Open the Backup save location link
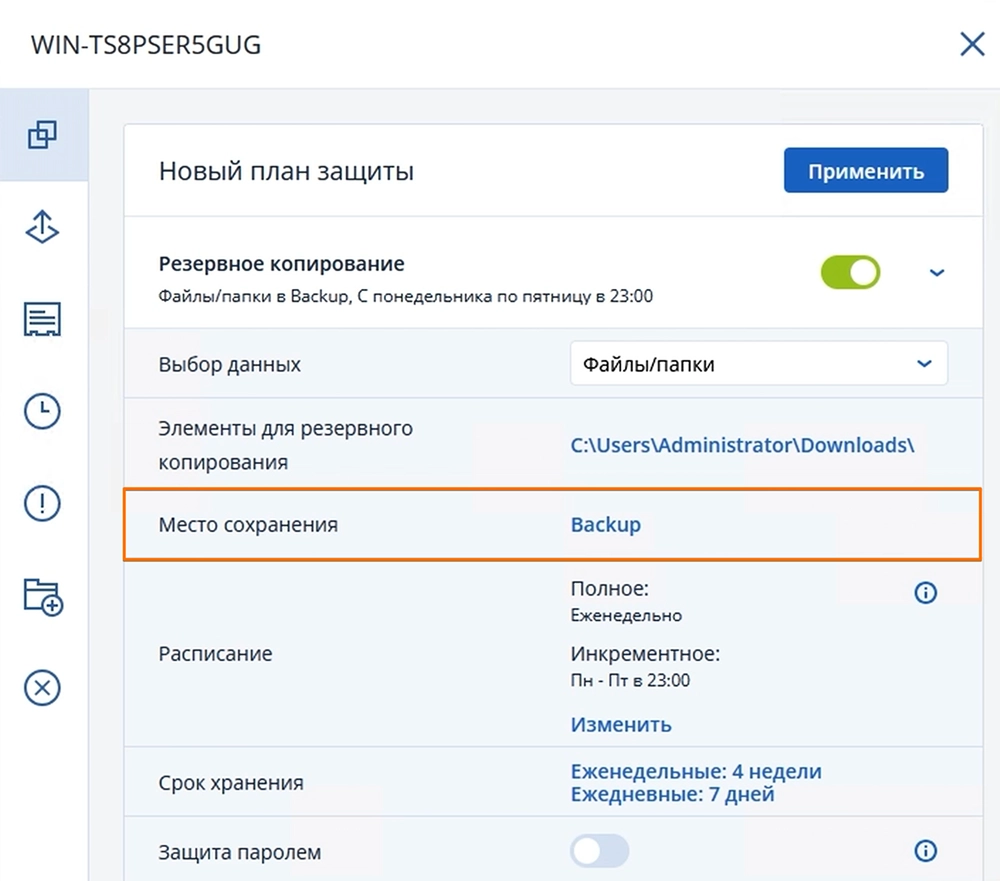This screenshot has height=881, width=1000. 605,524
